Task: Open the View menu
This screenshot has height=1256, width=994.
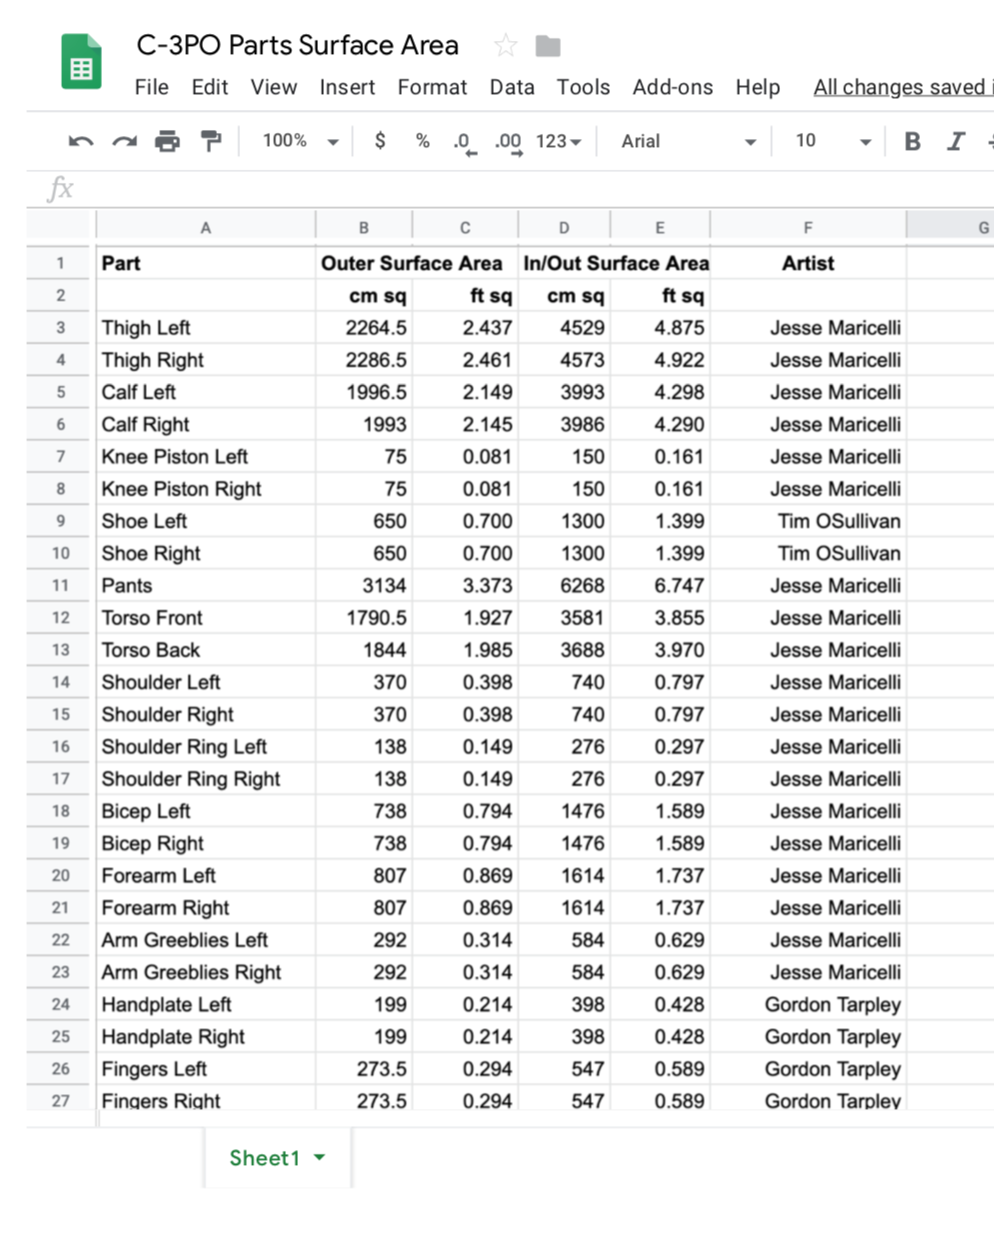Action: click(x=274, y=87)
